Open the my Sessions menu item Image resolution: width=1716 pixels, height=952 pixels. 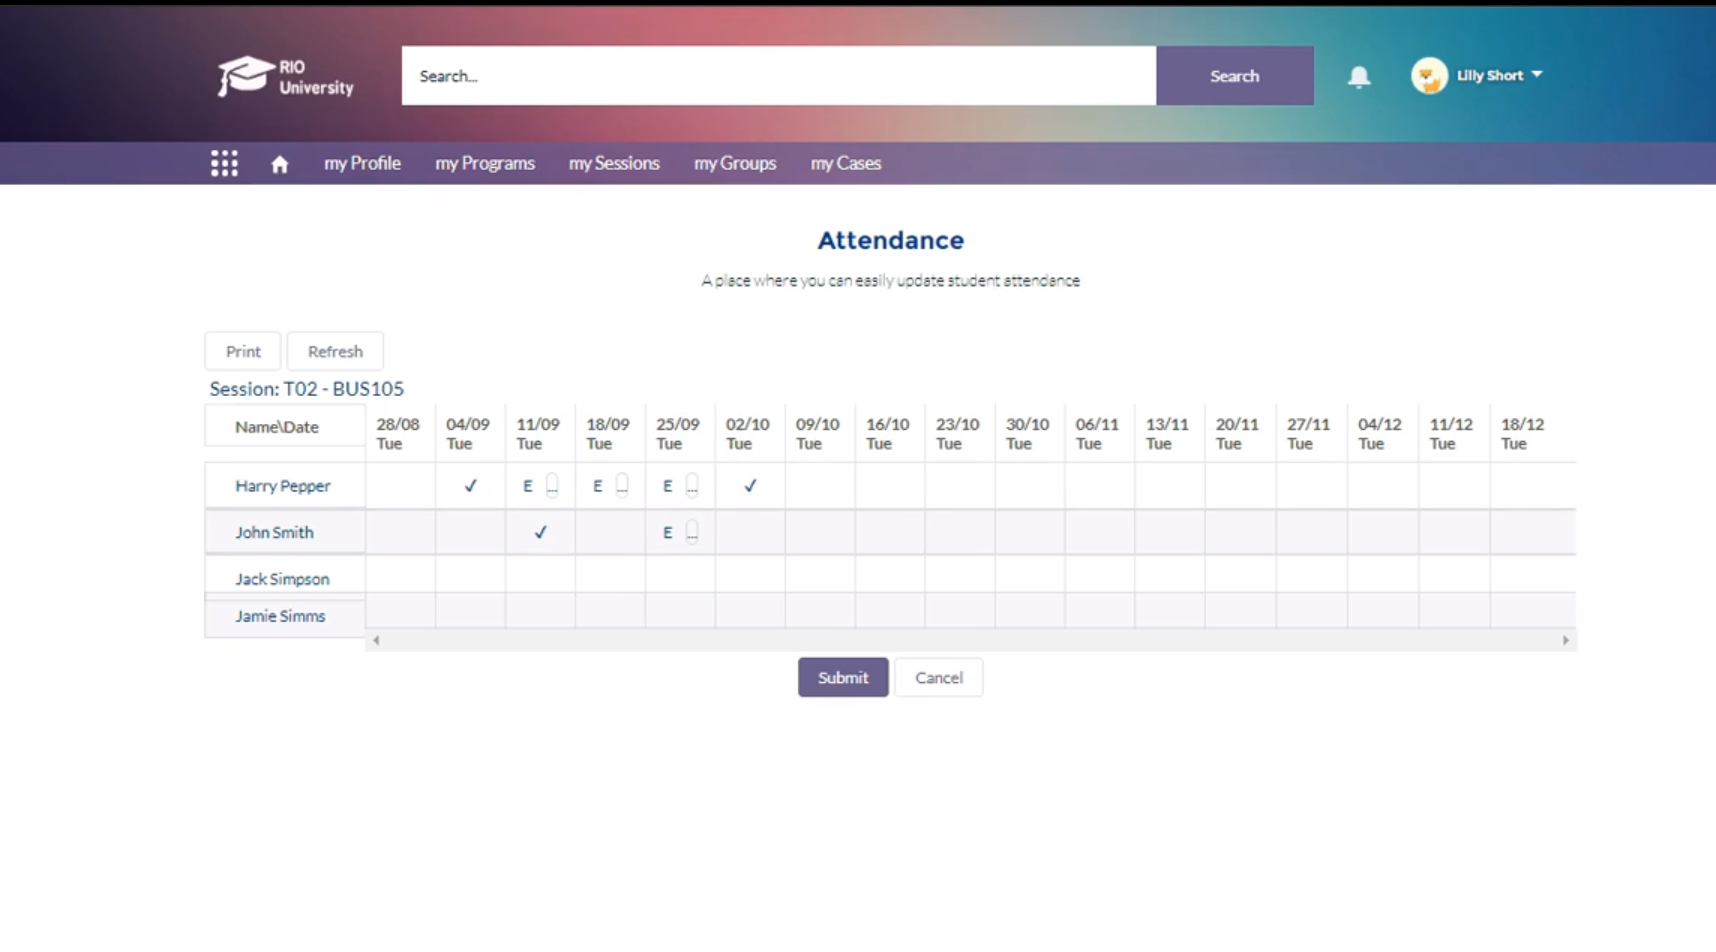tap(613, 163)
